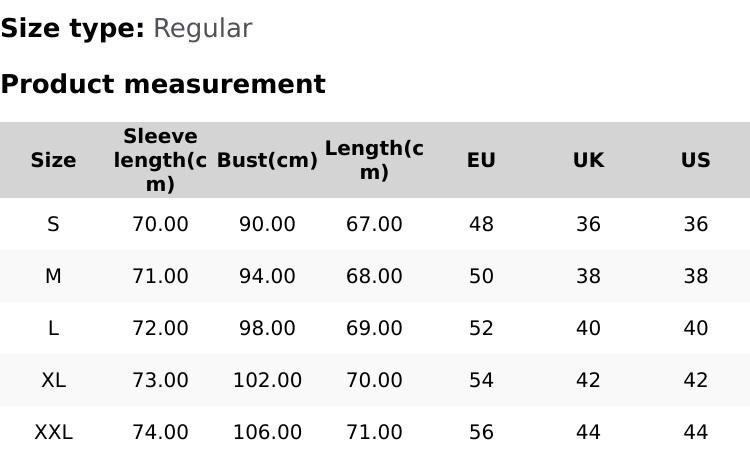Image resolution: width=750 pixels, height=458 pixels.
Task: Select the US column header
Action: pos(695,160)
